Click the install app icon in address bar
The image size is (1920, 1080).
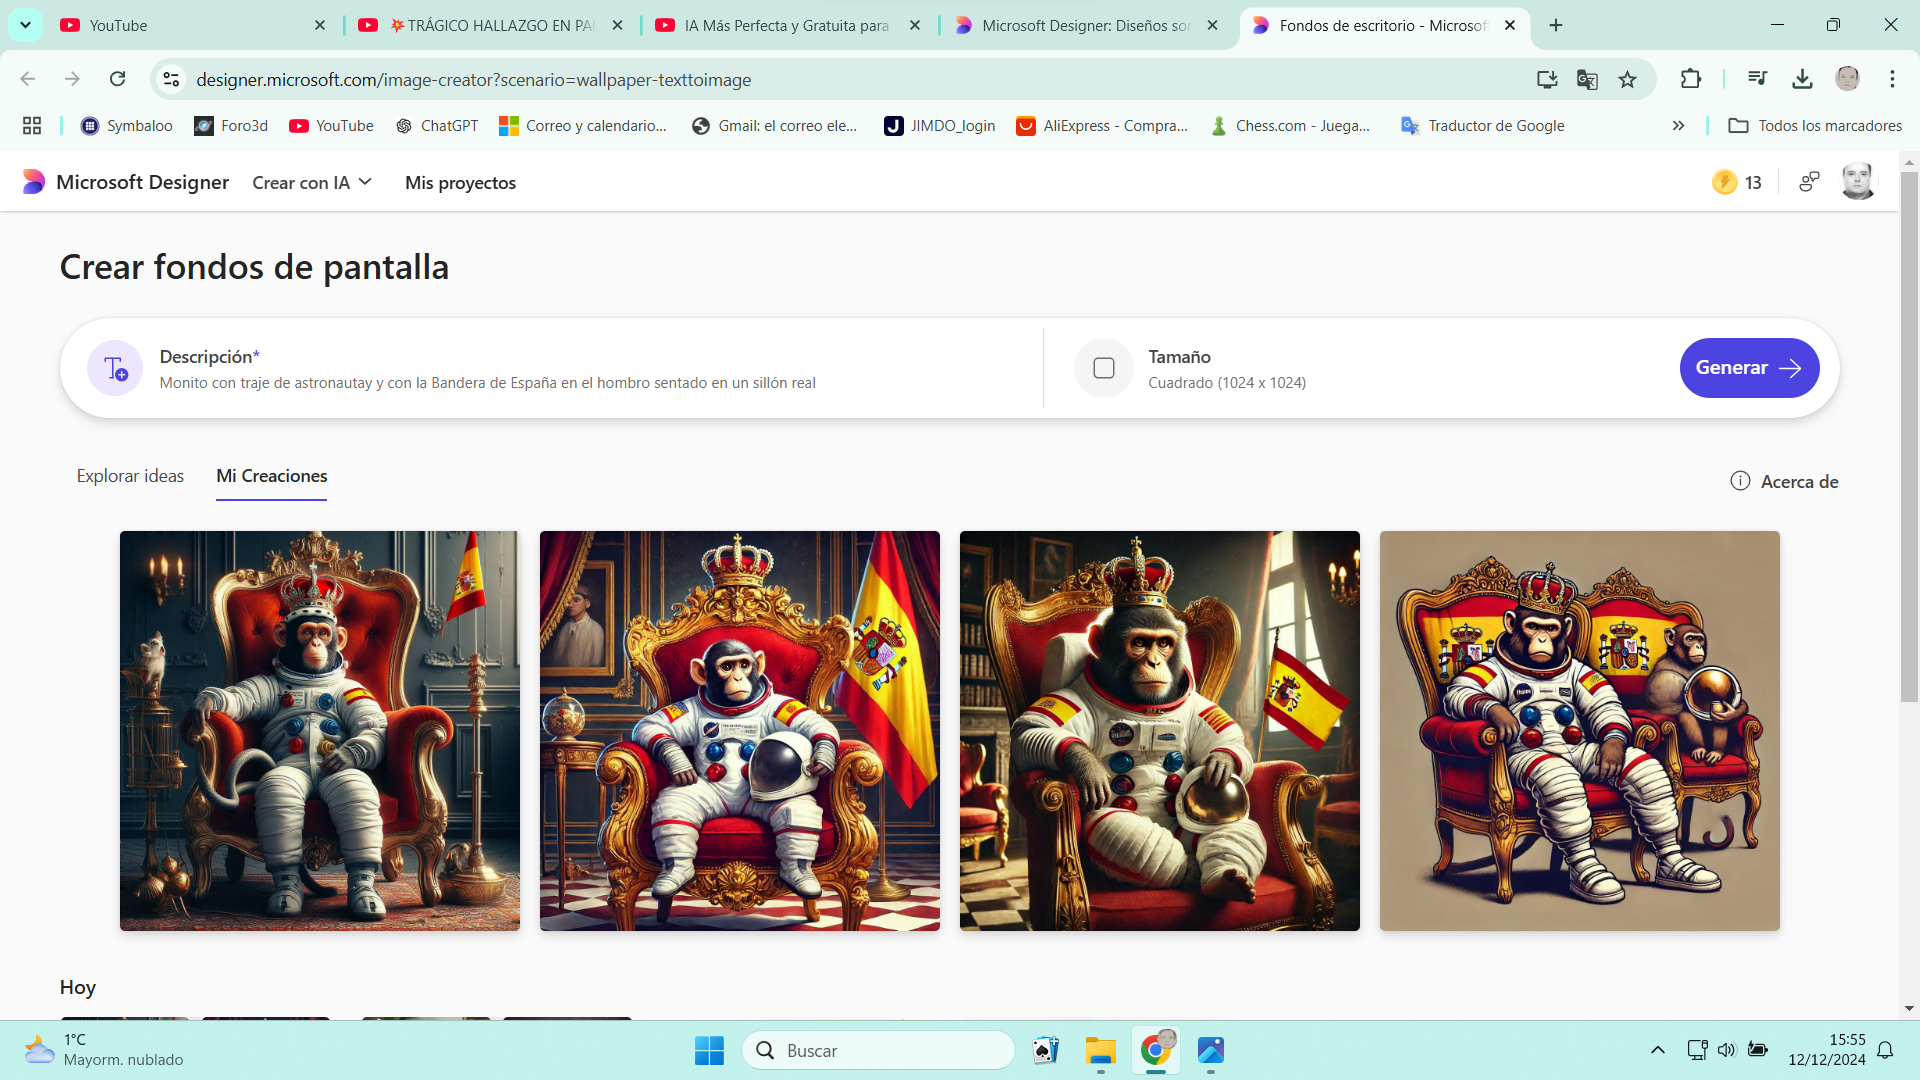pyautogui.click(x=1547, y=80)
